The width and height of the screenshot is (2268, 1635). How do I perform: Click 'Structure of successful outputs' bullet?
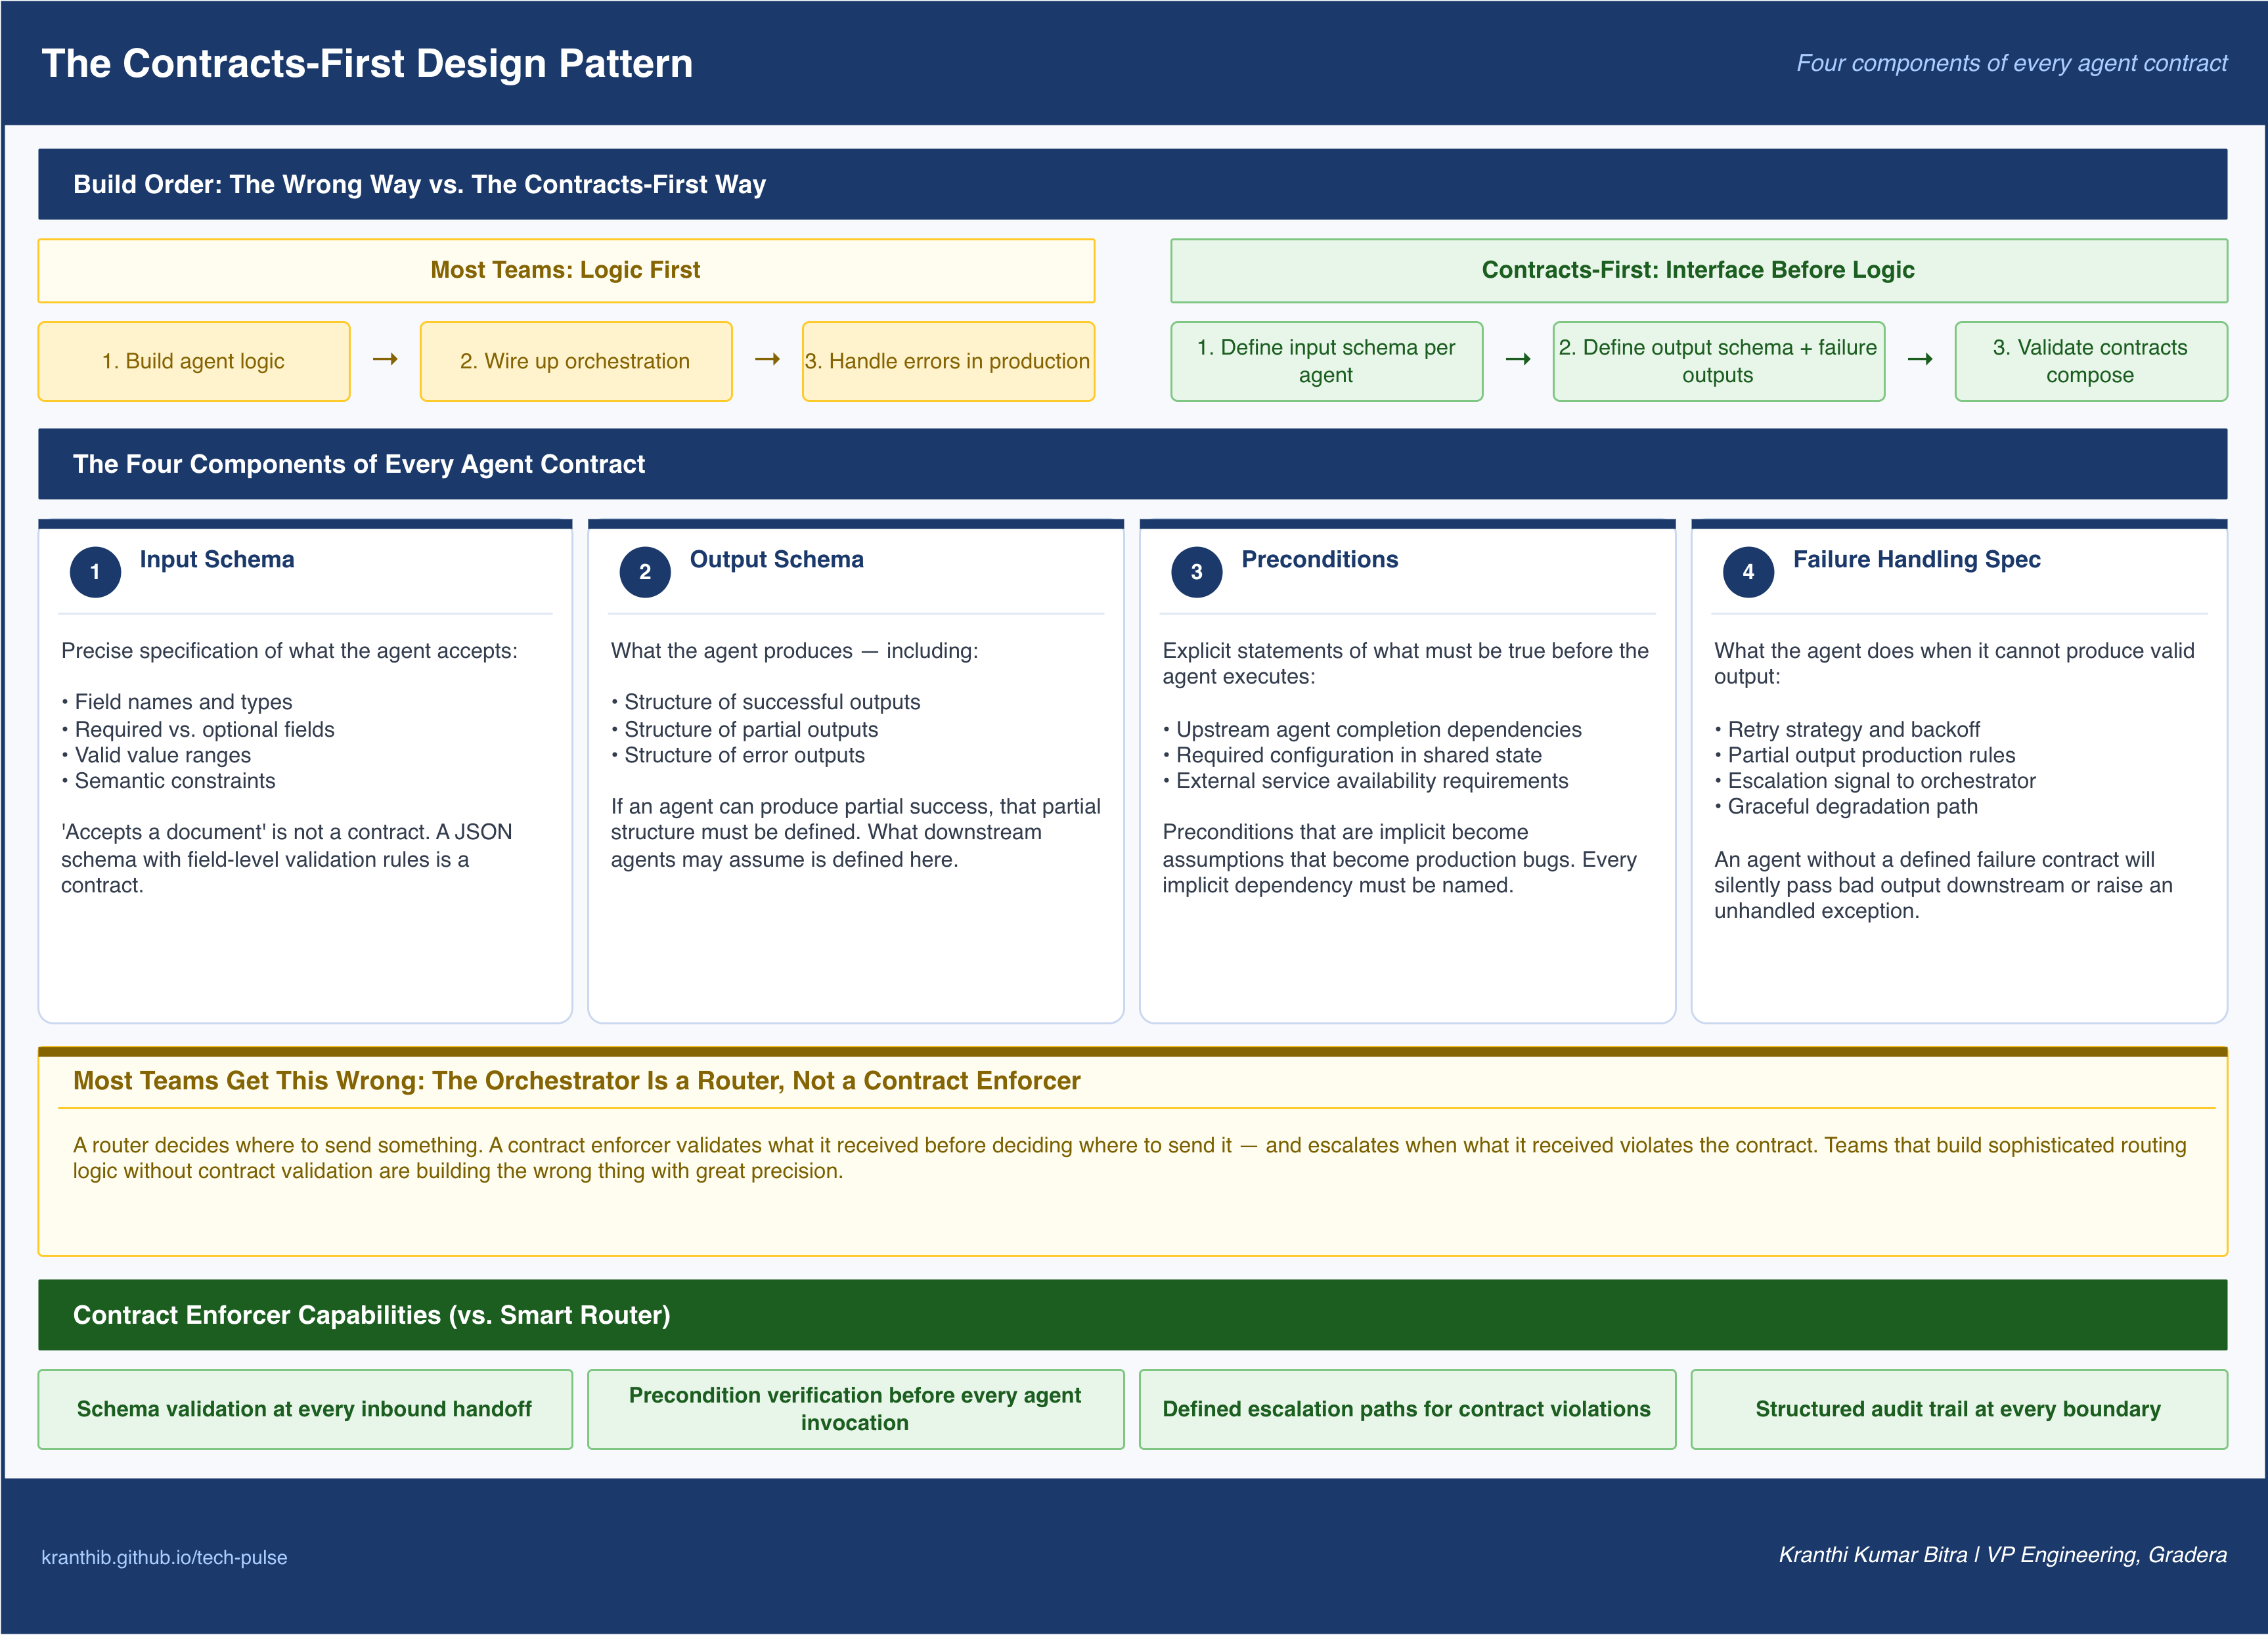tap(766, 702)
